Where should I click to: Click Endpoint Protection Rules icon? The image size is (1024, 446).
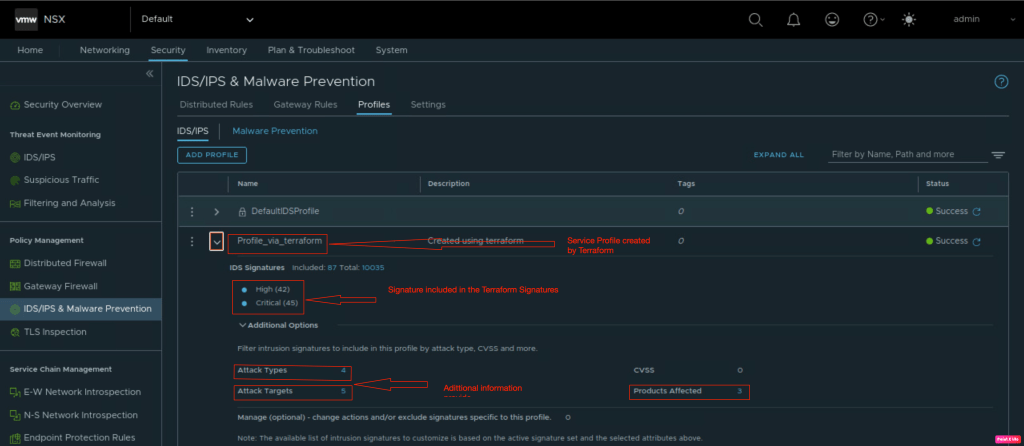pos(15,438)
